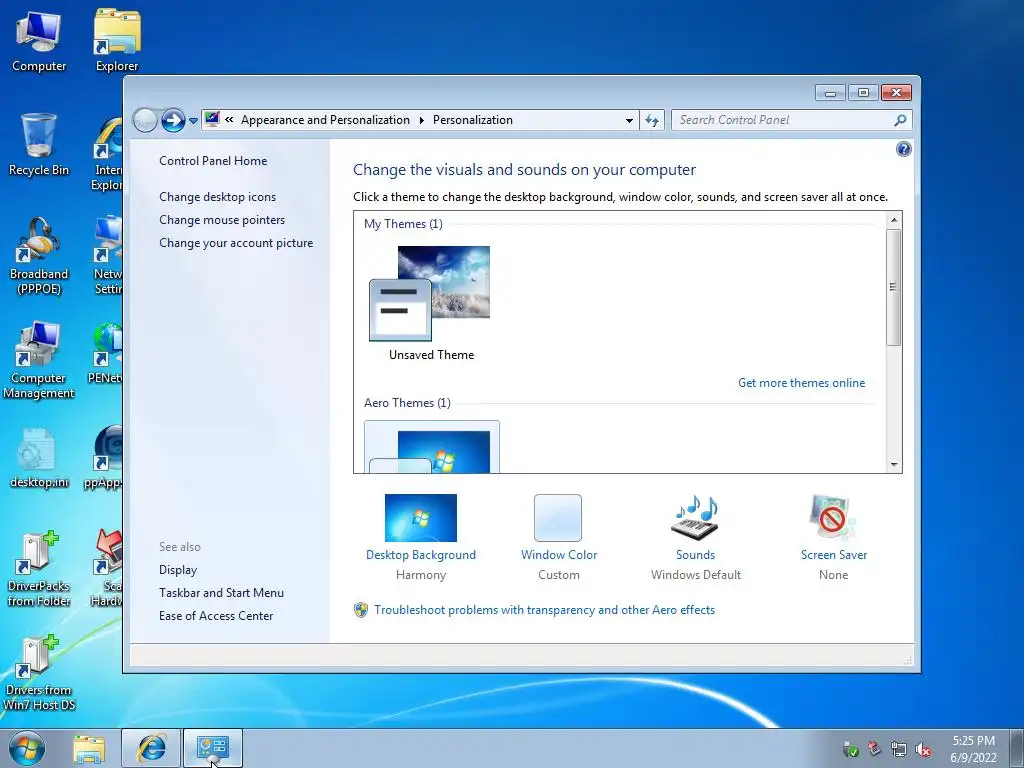The image size is (1024, 768).
Task: Open the Screen Saver icon
Action: pos(833,518)
